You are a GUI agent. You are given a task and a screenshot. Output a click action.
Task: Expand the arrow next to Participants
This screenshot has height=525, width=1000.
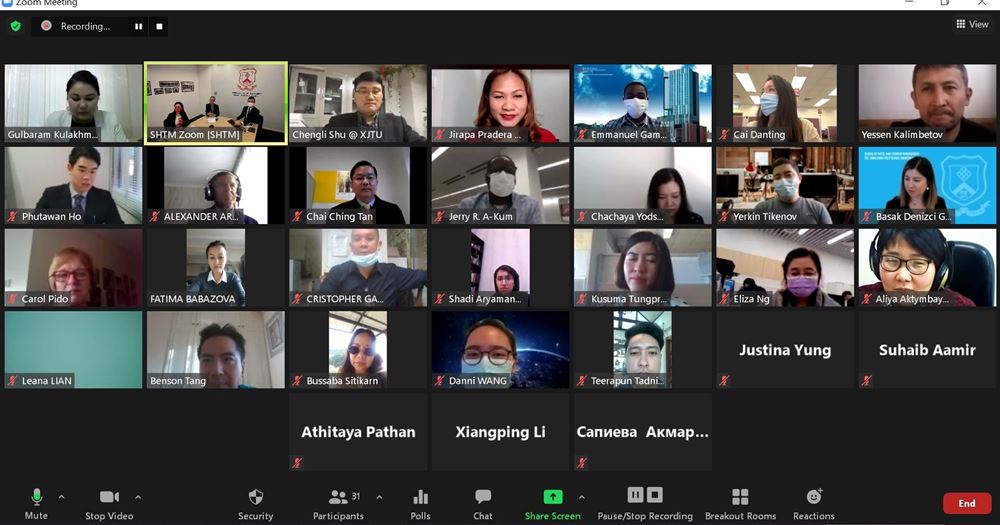(379, 497)
